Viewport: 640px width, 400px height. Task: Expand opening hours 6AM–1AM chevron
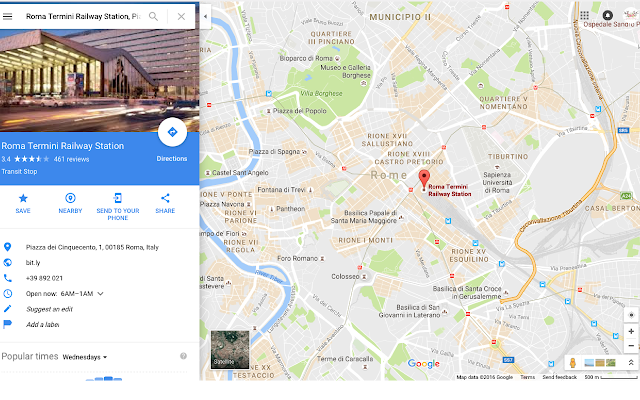click(100, 293)
